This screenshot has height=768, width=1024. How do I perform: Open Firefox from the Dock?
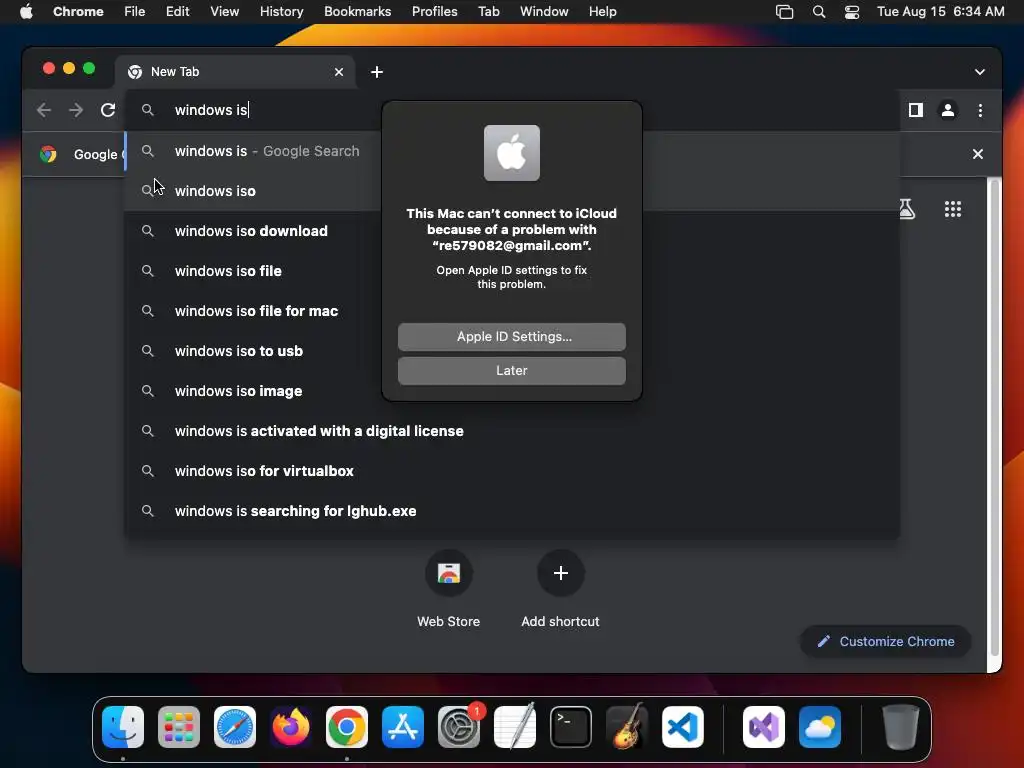(x=291, y=727)
